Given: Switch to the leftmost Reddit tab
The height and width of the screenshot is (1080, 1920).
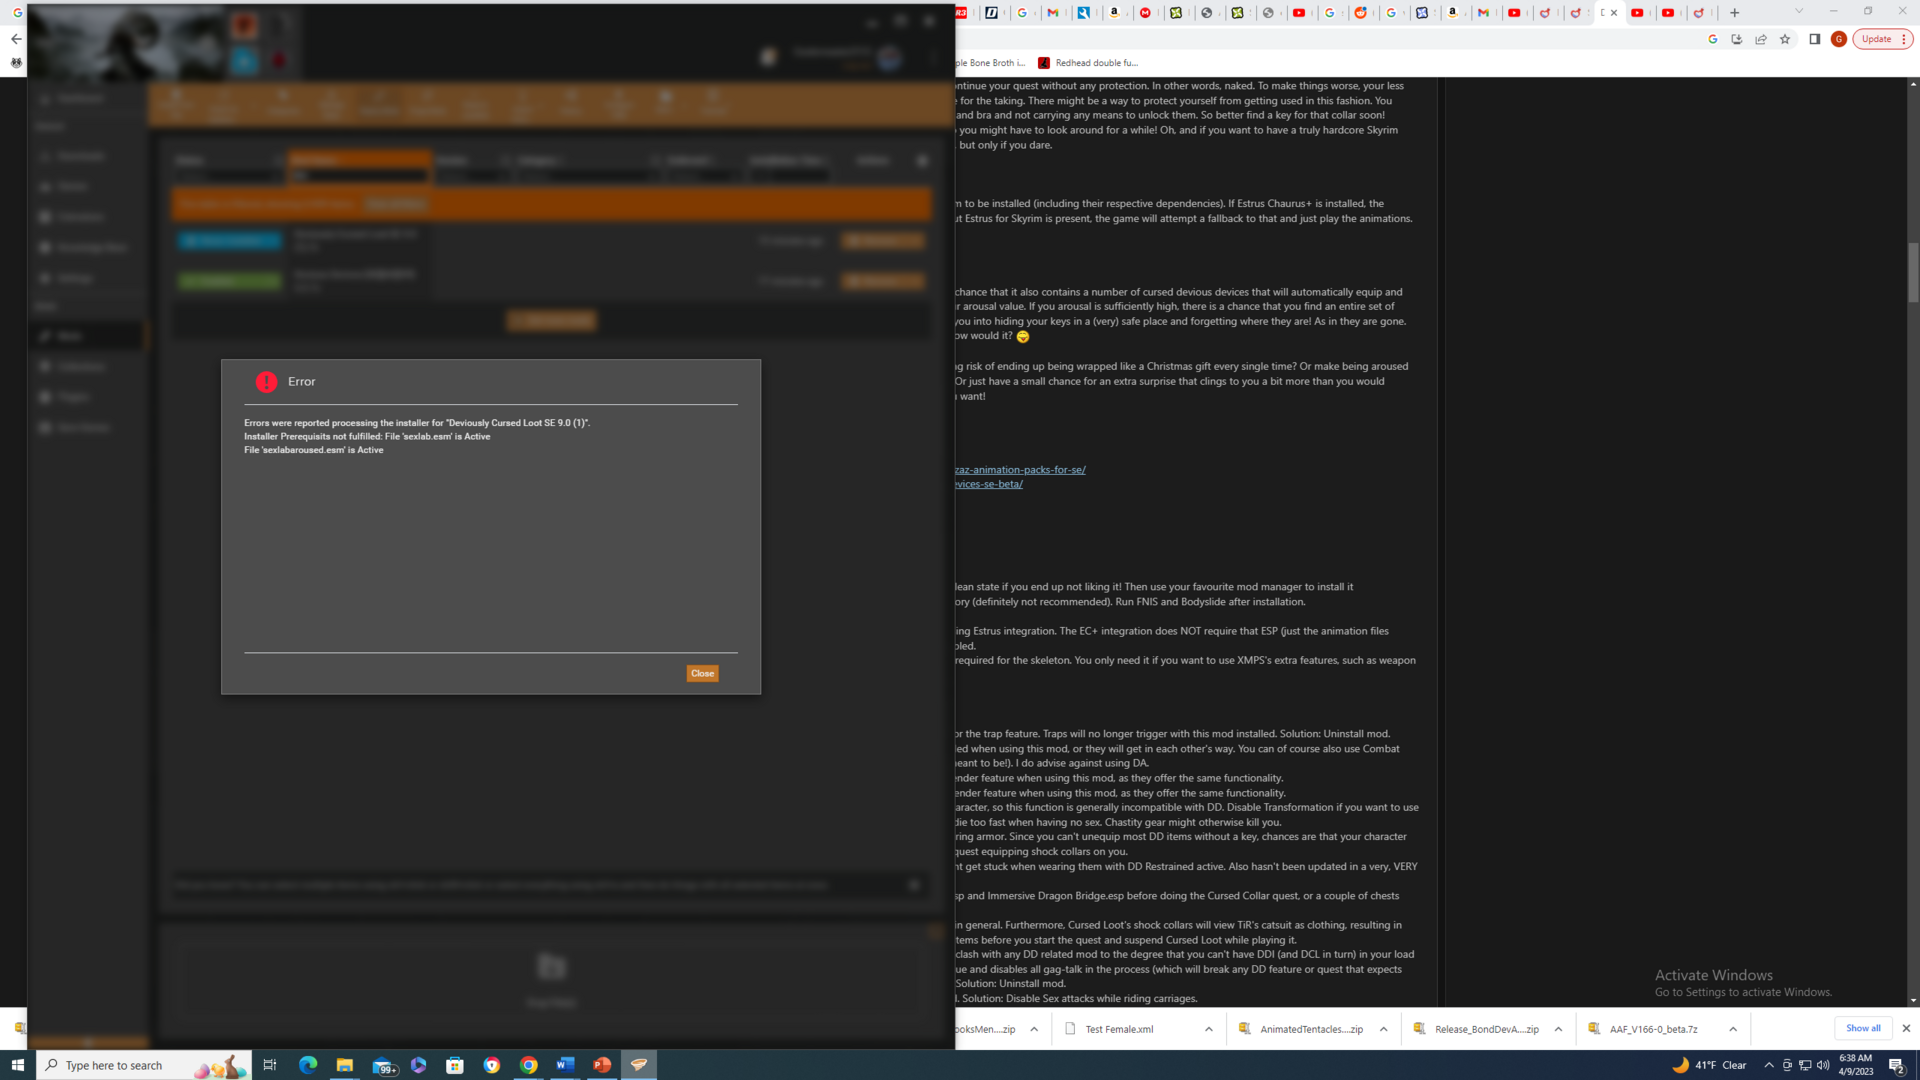Looking at the screenshot, I should point(1362,13).
